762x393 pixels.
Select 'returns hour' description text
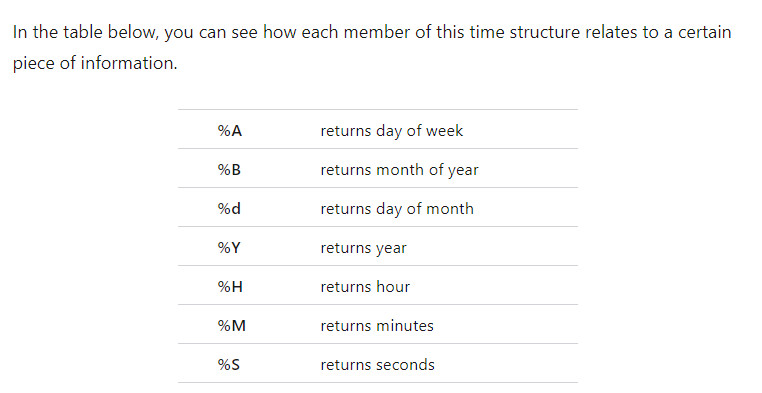click(365, 287)
